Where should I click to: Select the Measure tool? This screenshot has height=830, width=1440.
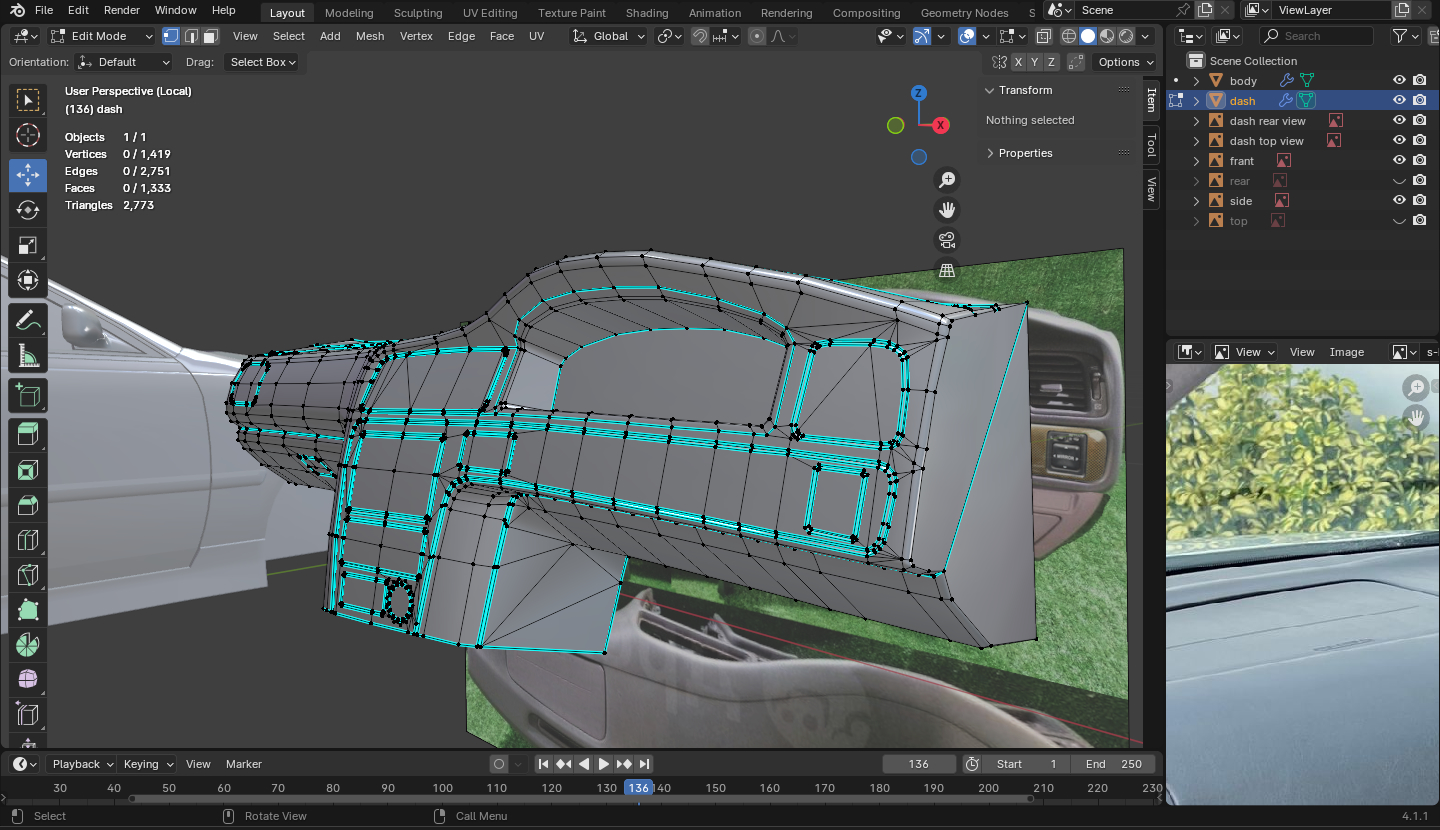click(28, 356)
